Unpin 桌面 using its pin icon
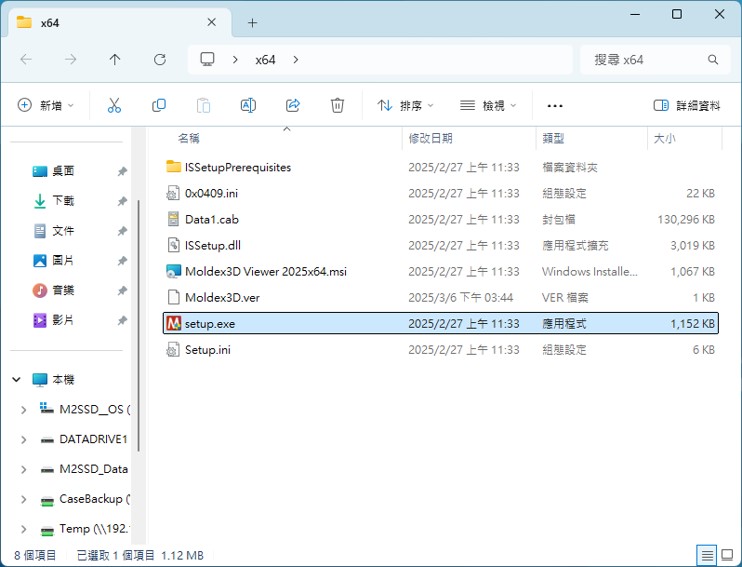The height and width of the screenshot is (567, 742). [x=122, y=171]
